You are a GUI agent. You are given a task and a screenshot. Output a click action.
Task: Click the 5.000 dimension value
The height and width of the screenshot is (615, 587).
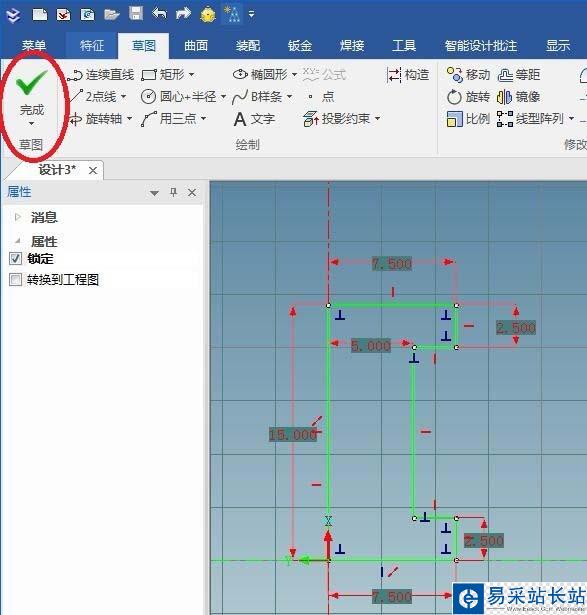click(x=371, y=346)
